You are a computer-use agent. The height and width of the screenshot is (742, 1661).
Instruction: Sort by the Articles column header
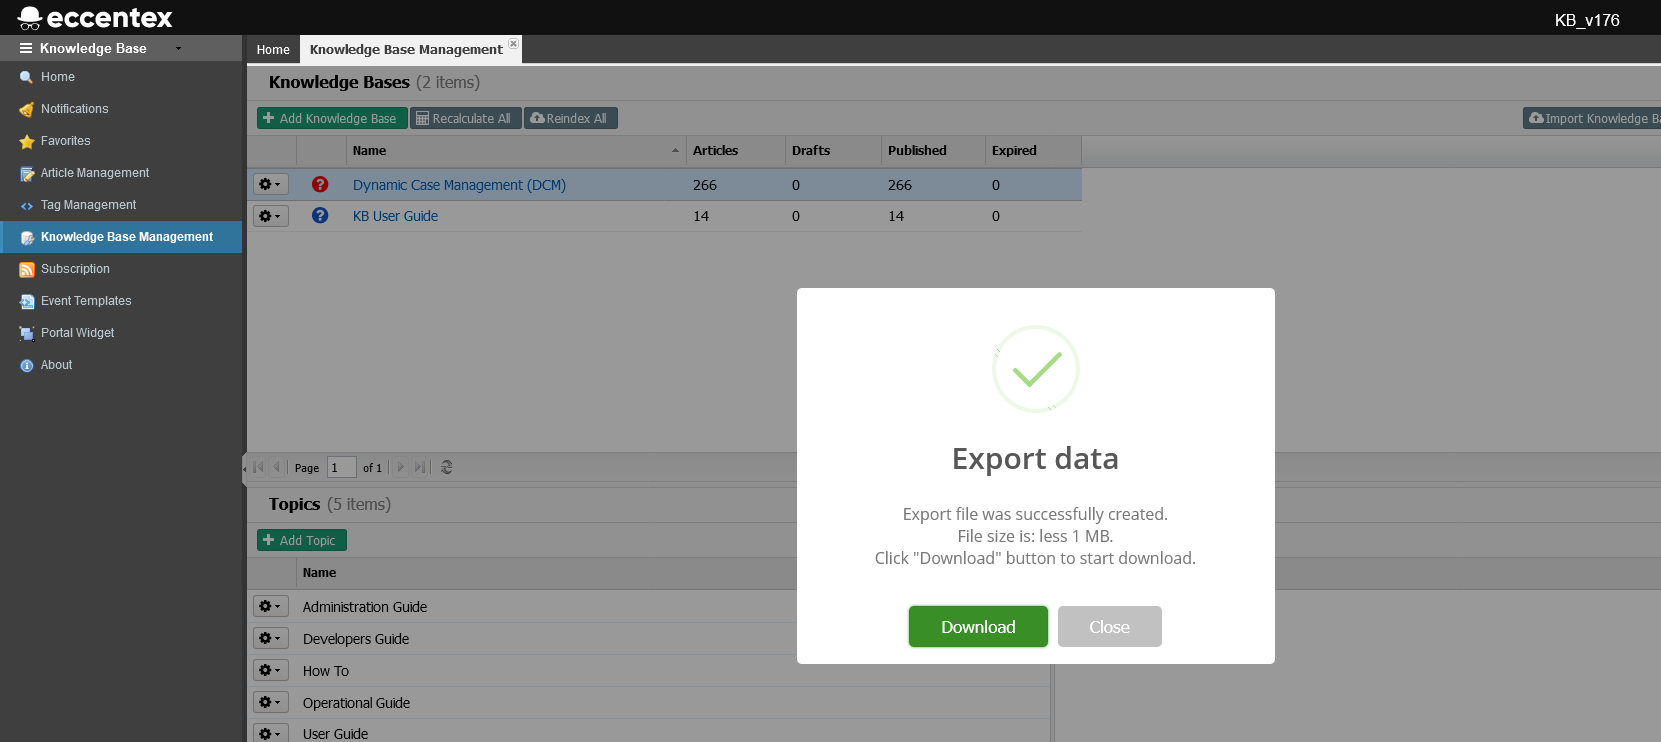tap(736, 151)
